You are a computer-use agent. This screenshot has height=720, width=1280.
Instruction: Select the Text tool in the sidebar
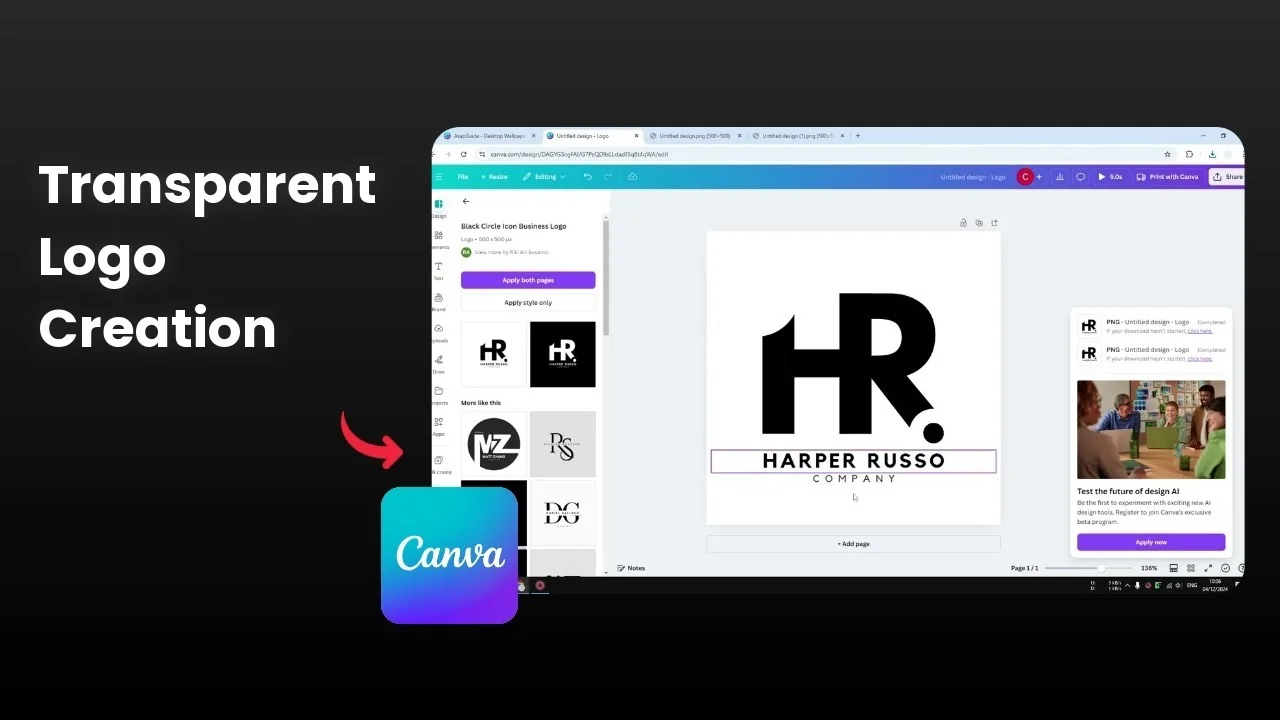(438, 270)
